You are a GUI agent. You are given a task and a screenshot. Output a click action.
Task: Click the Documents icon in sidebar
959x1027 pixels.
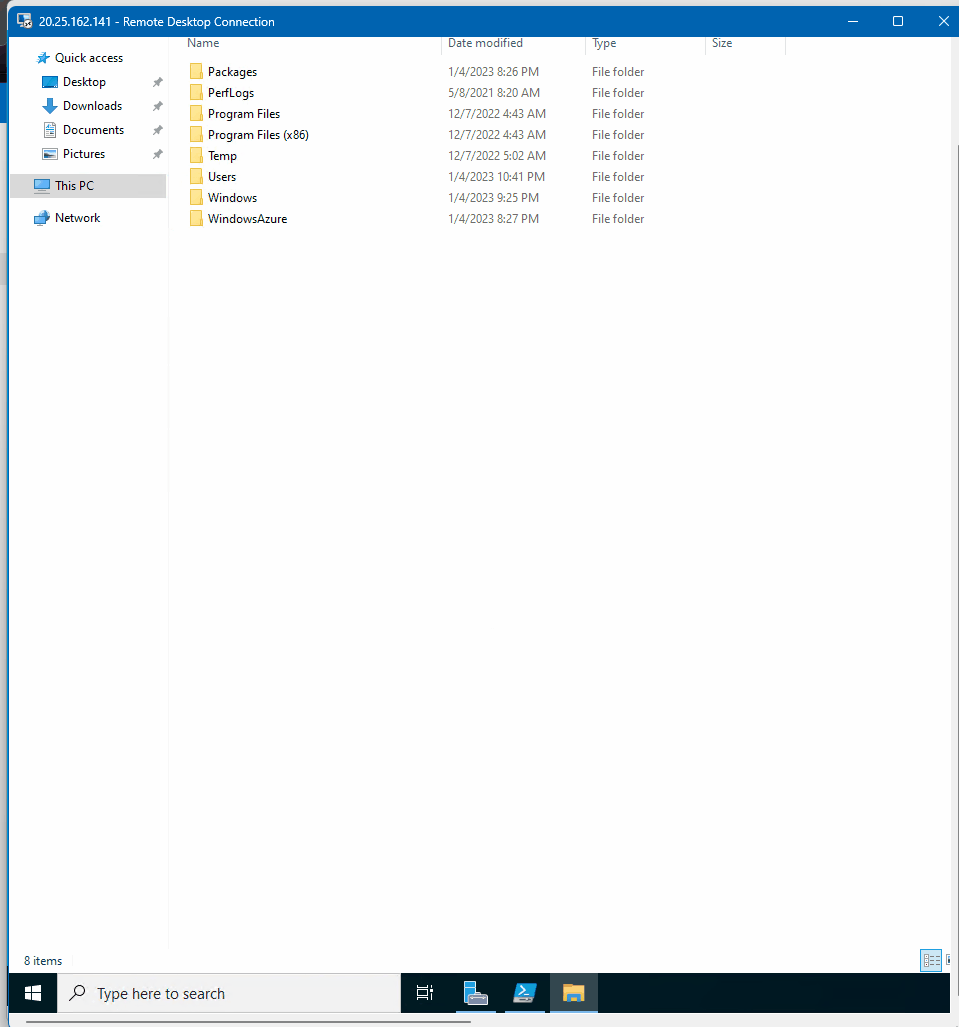tap(50, 130)
